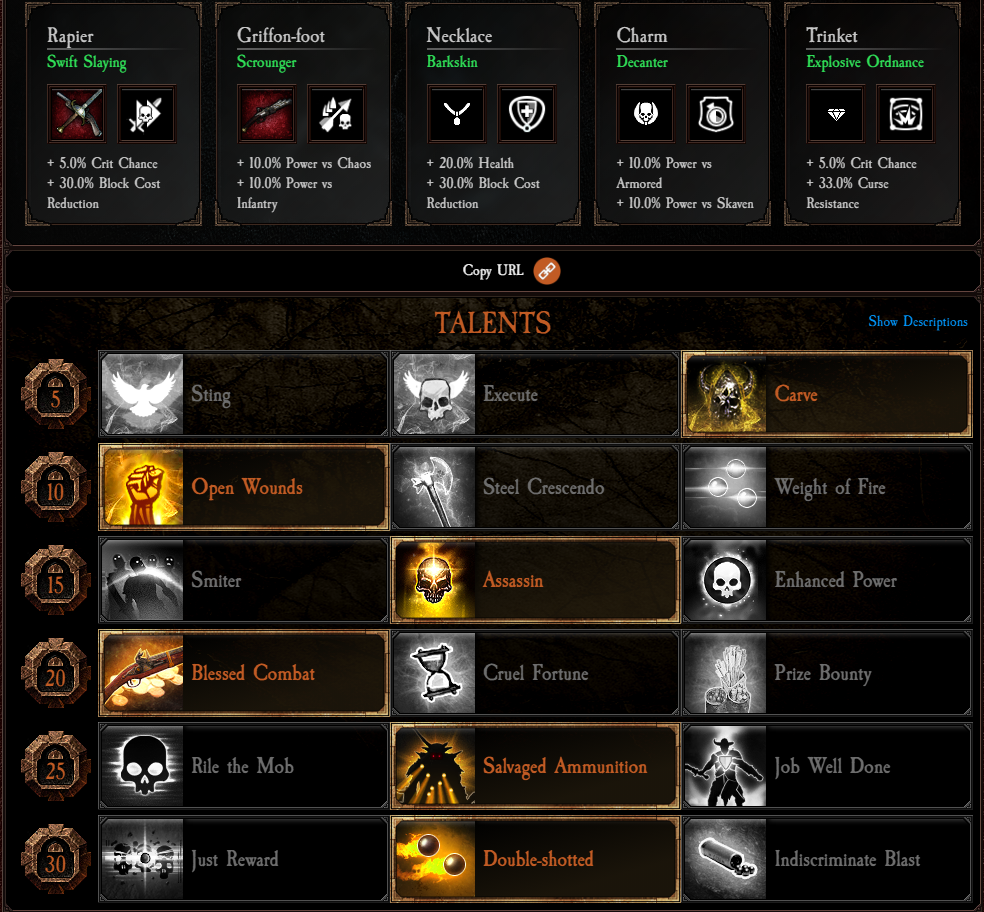Click the Scrounger trait icon
984x912 pixels.
(336, 114)
